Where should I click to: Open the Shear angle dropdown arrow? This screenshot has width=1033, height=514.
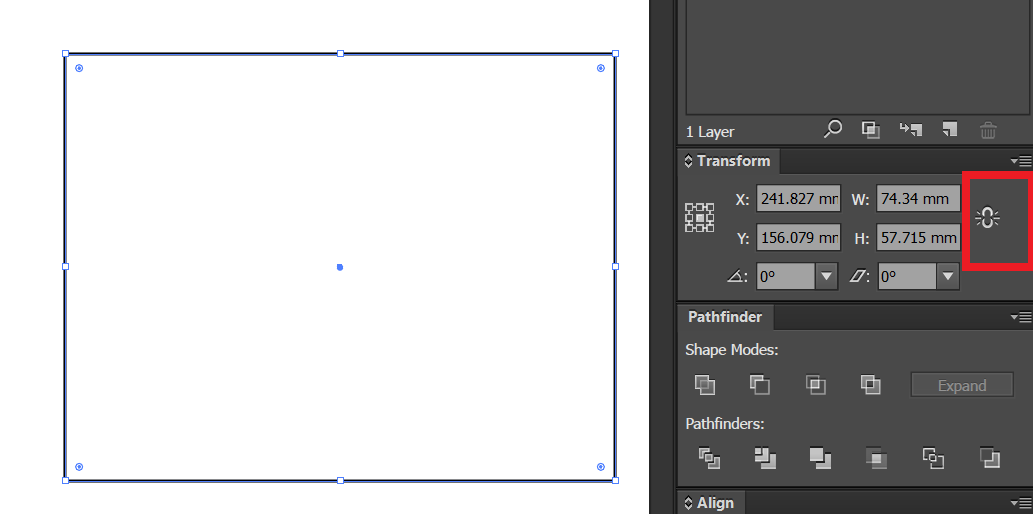pos(948,277)
